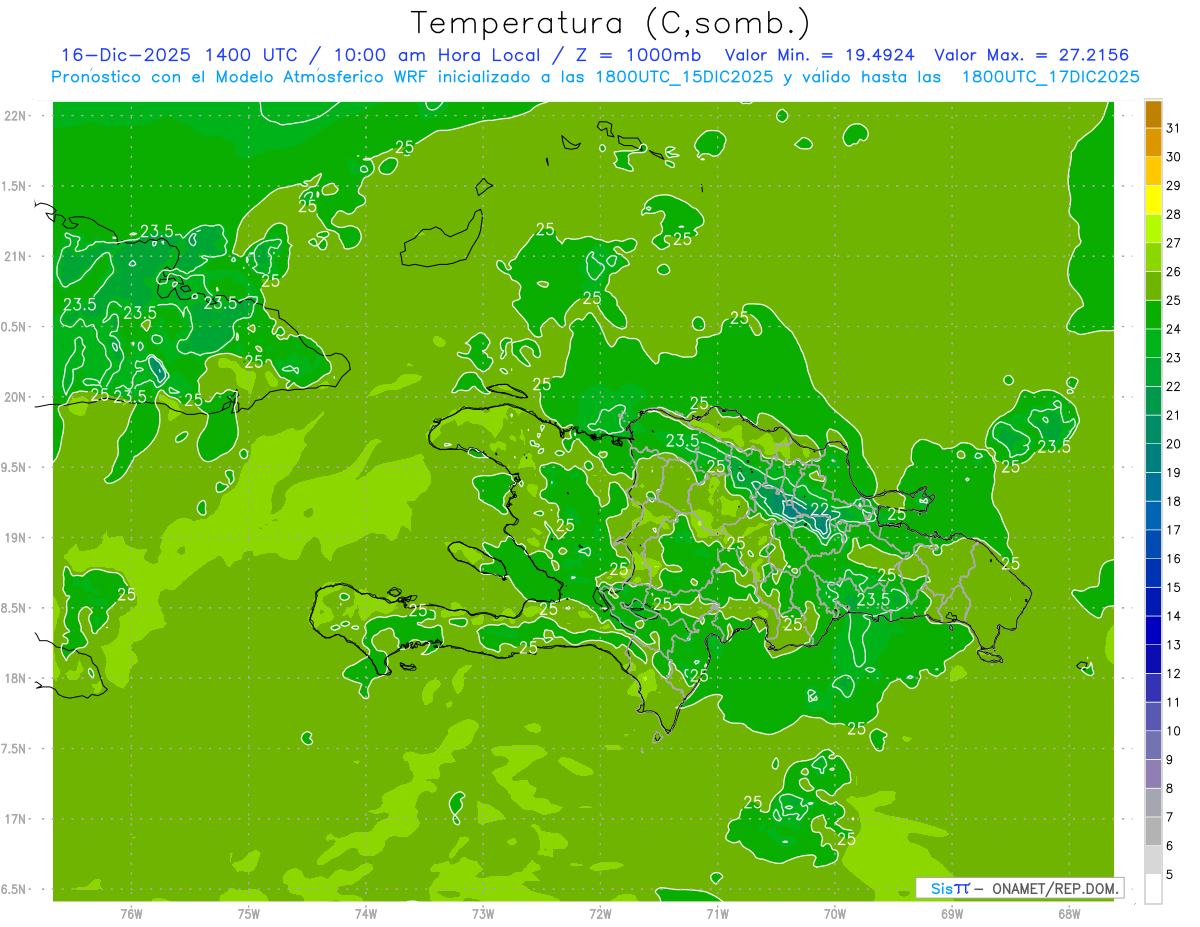
Task: Click the '27' value on the color scale
Action: click(1174, 243)
